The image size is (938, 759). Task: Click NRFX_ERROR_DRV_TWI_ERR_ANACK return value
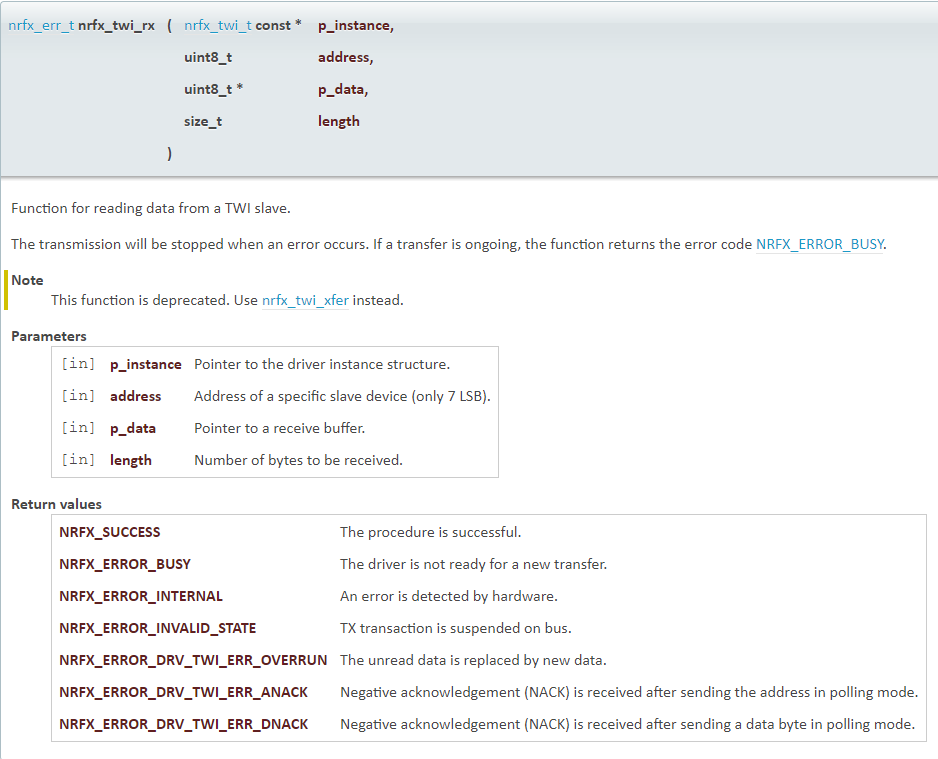pyautogui.click(x=184, y=692)
